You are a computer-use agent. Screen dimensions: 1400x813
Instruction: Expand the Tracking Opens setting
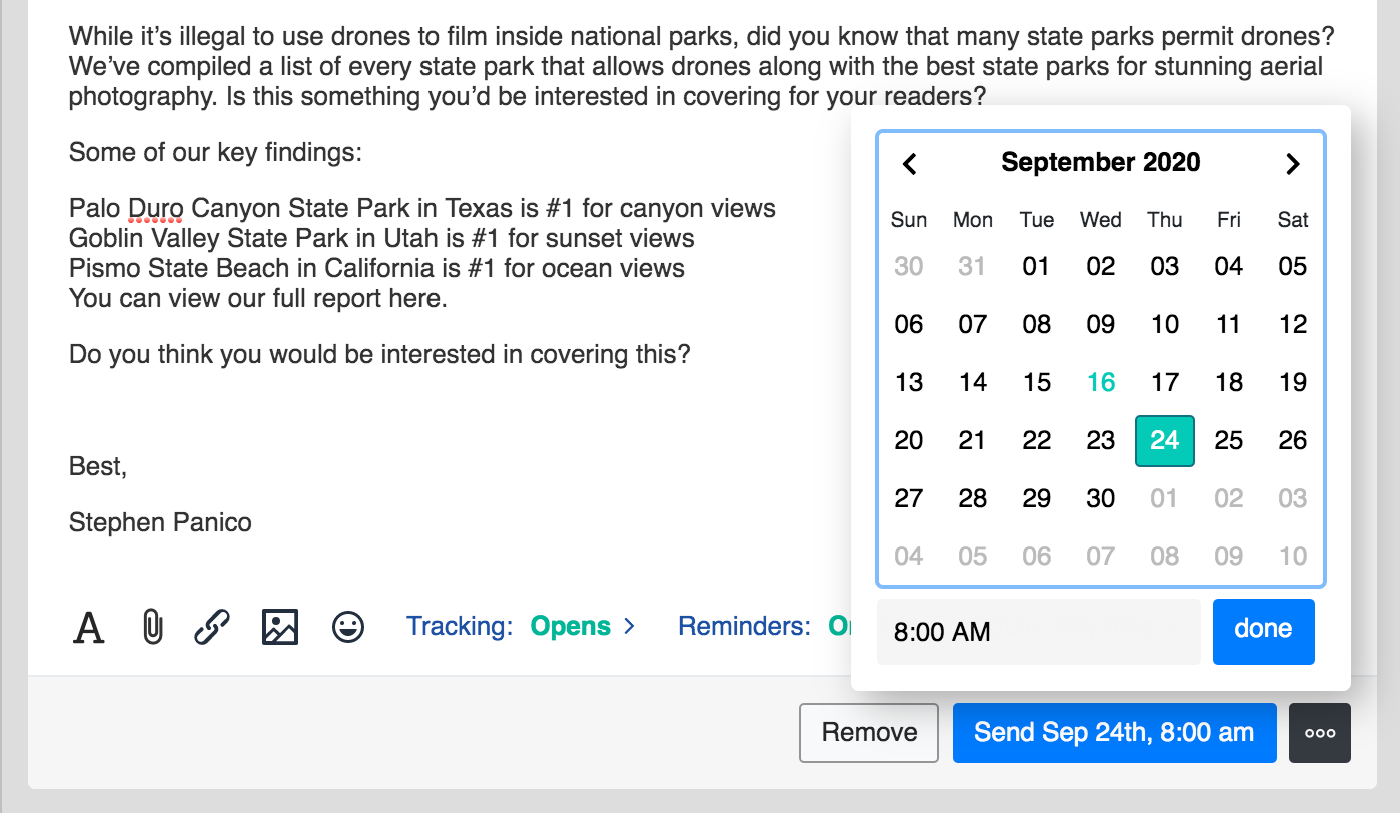pyautogui.click(x=520, y=627)
